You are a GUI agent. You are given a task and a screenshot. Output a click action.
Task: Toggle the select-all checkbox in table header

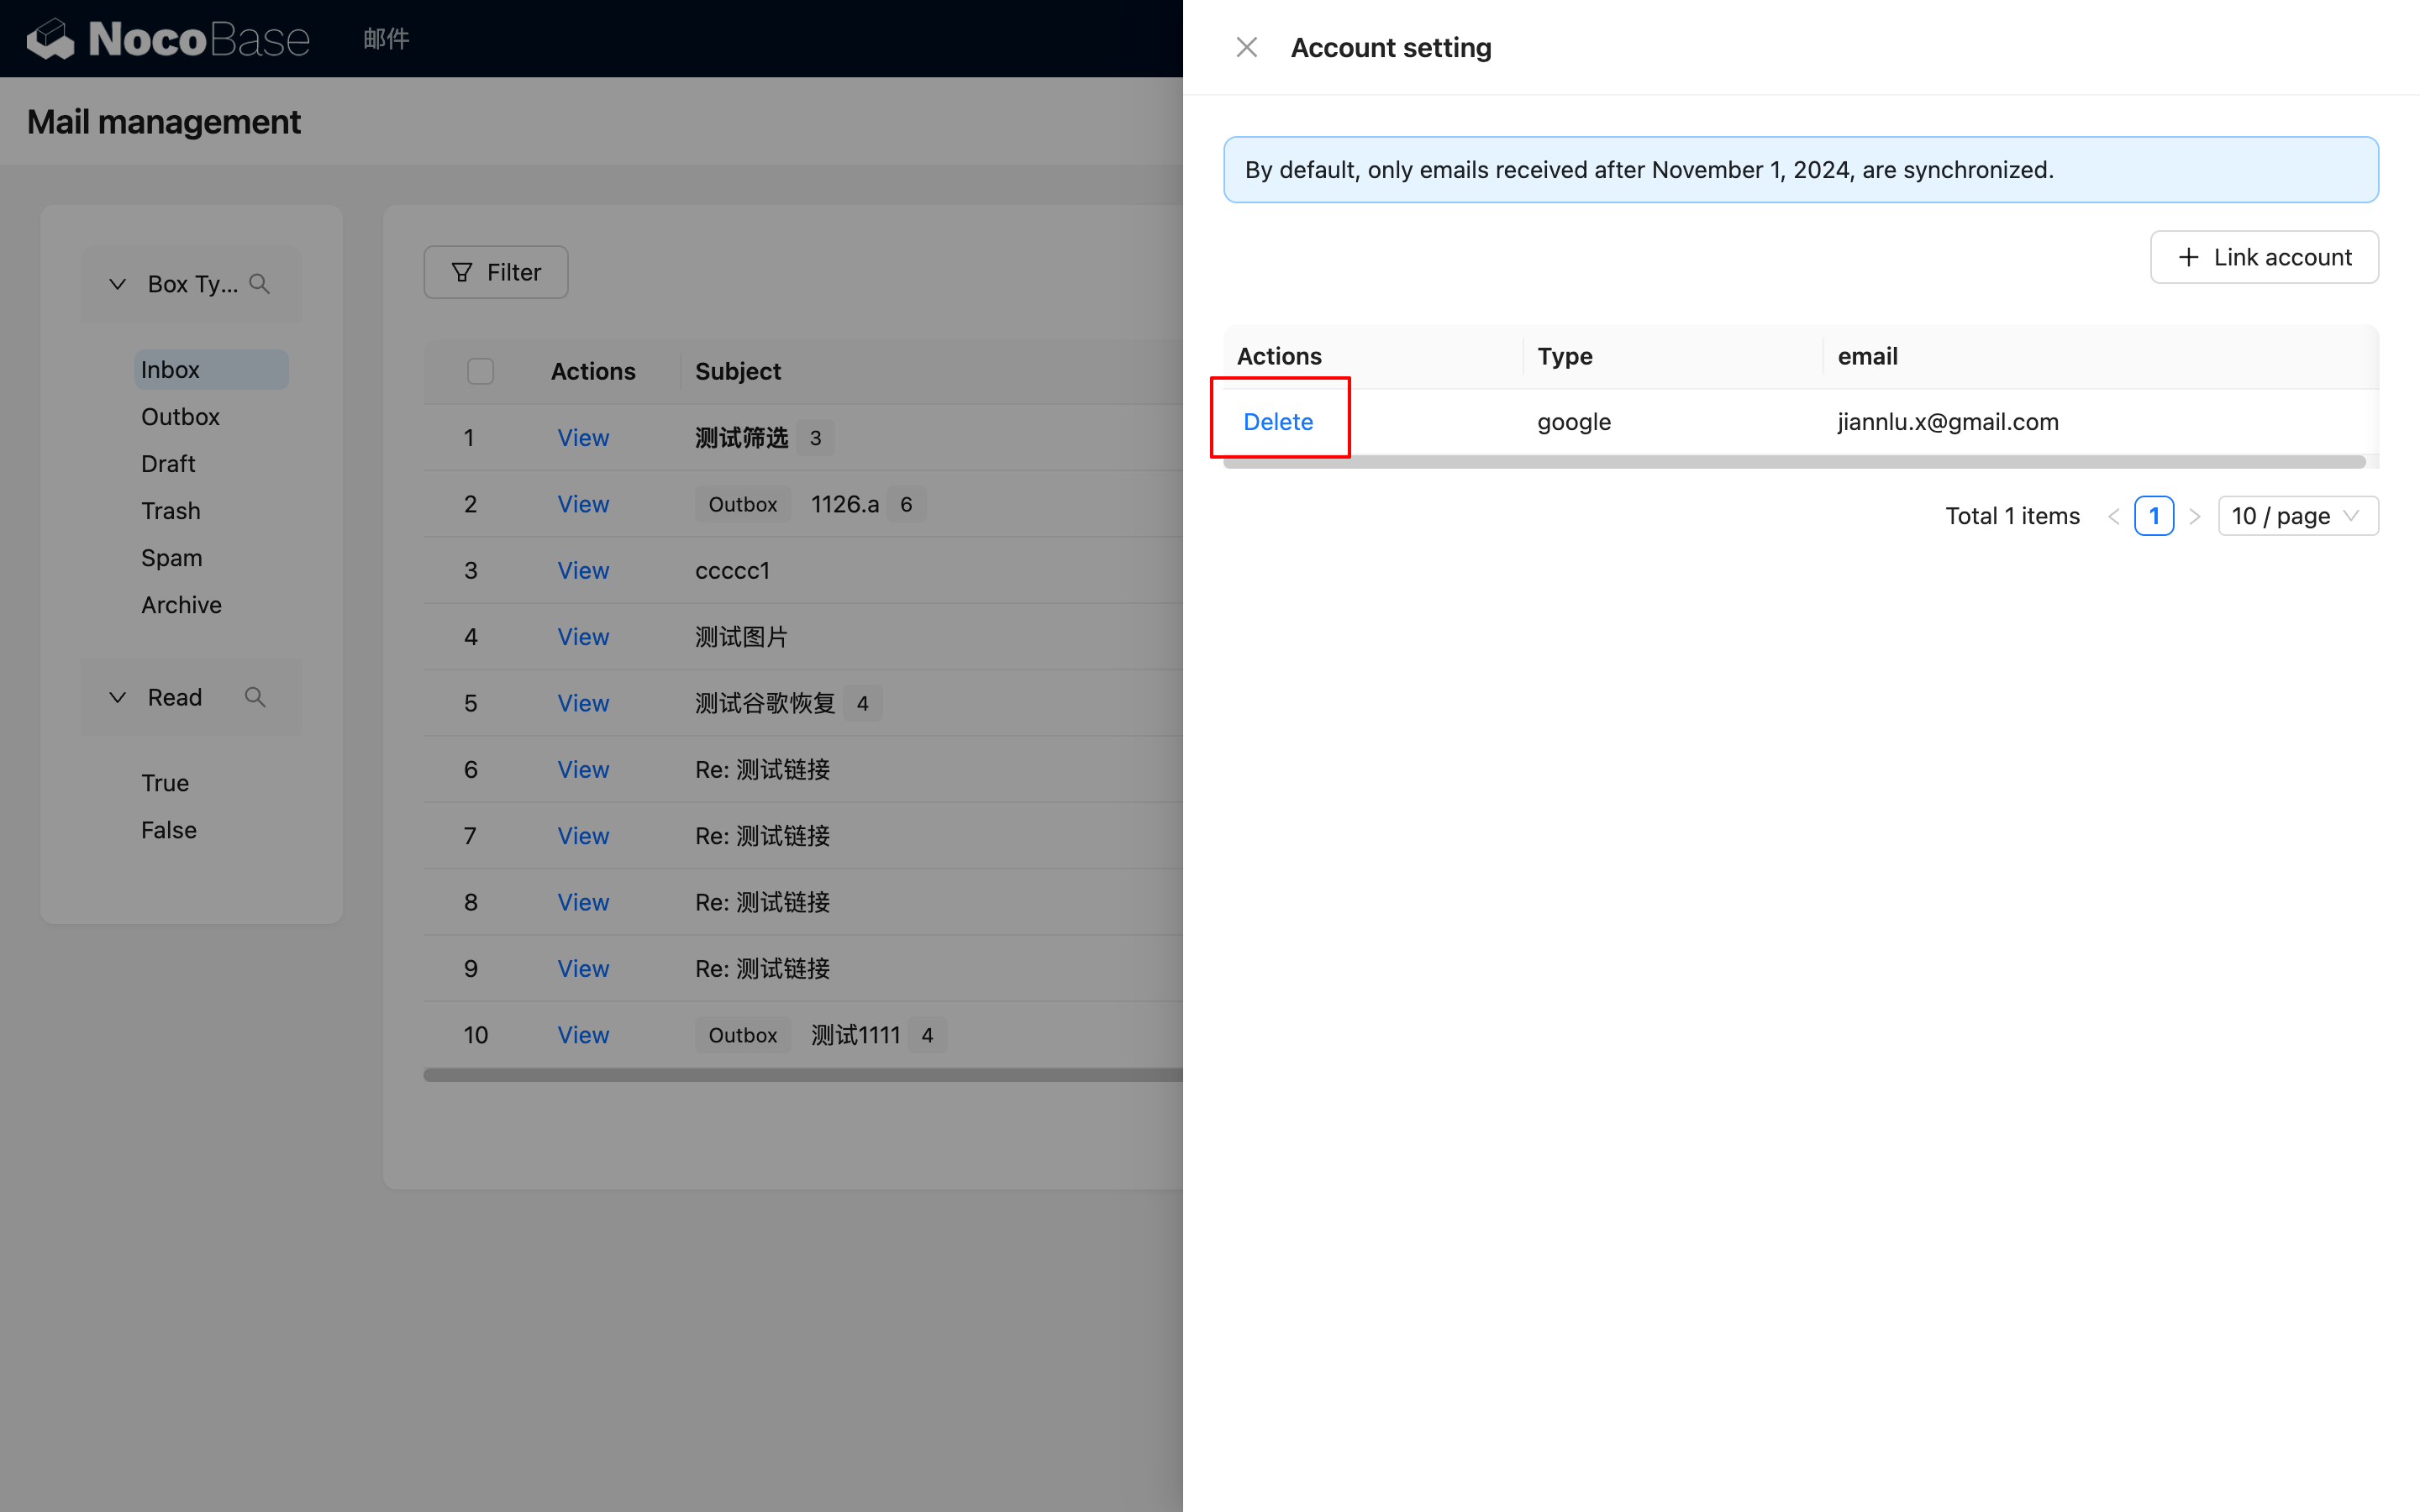point(480,371)
